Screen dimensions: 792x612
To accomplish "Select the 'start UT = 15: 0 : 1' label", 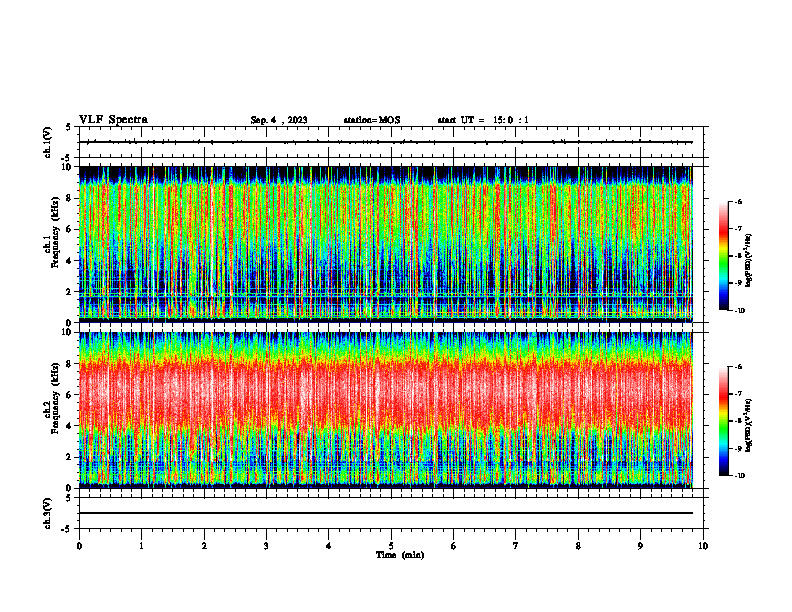I will 483,120.
